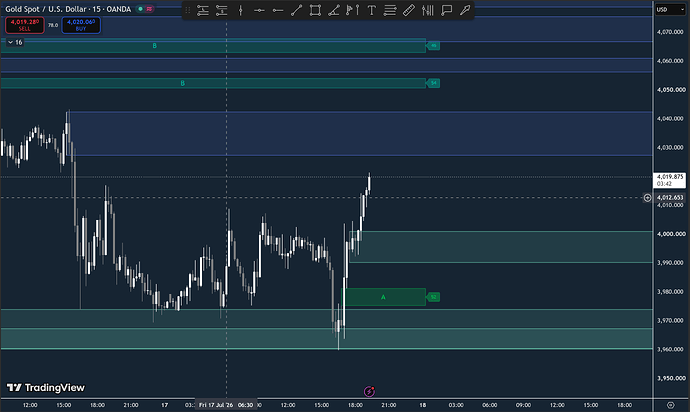Select the Fib retracement tool
This screenshot has height=412, width=690.
coord(390,10)
